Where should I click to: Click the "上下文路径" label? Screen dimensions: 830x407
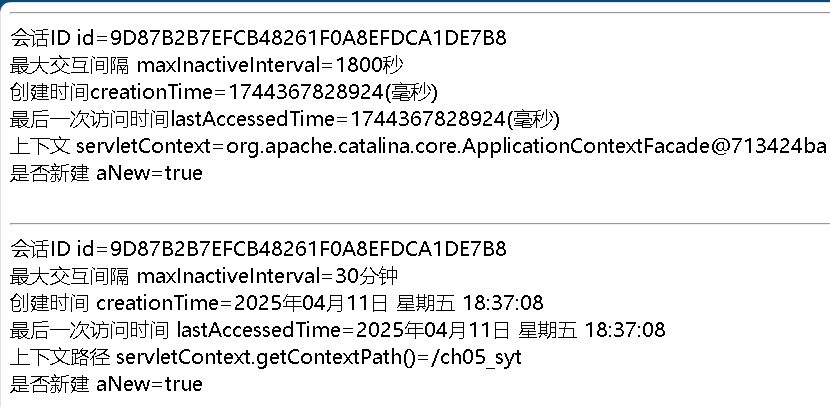(x=59, y=357)
